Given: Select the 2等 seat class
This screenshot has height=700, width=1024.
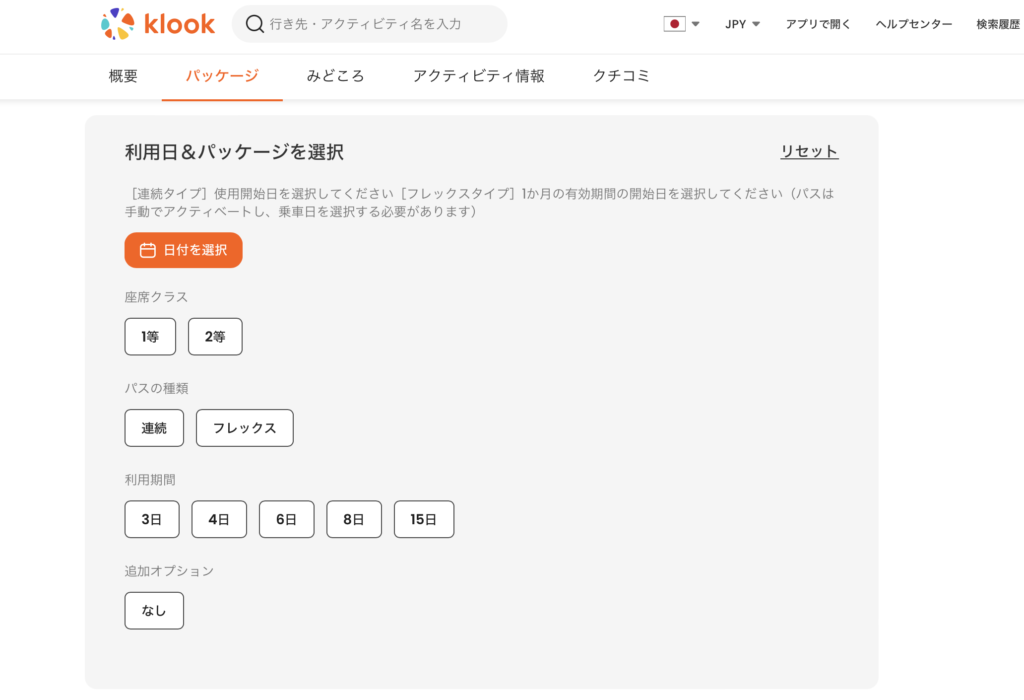Looking at the screenshot, I should click(215, 337).
